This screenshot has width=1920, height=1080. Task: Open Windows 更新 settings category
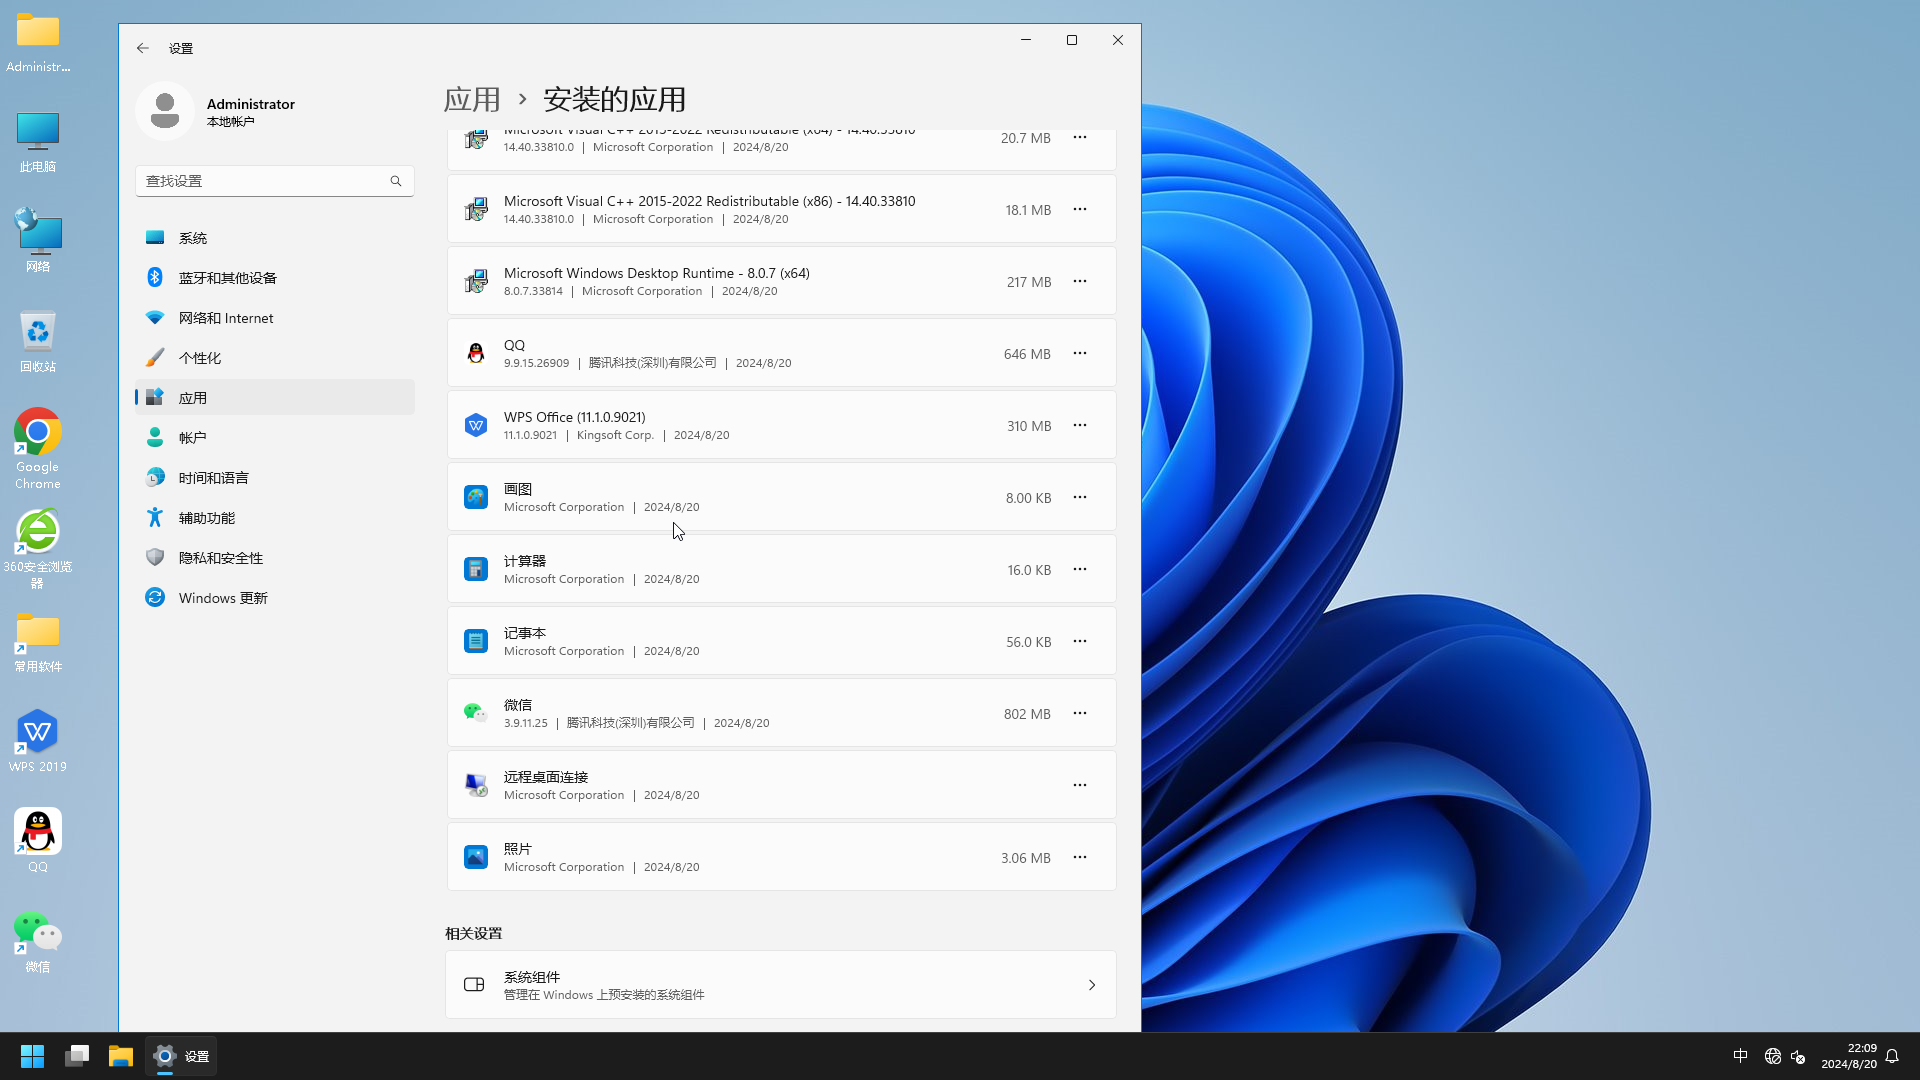tap(275, 598)
